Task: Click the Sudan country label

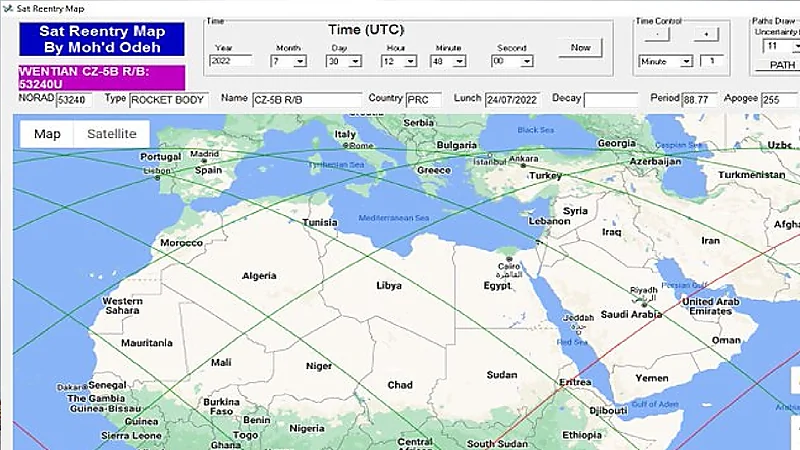Action: pos(502,375)
